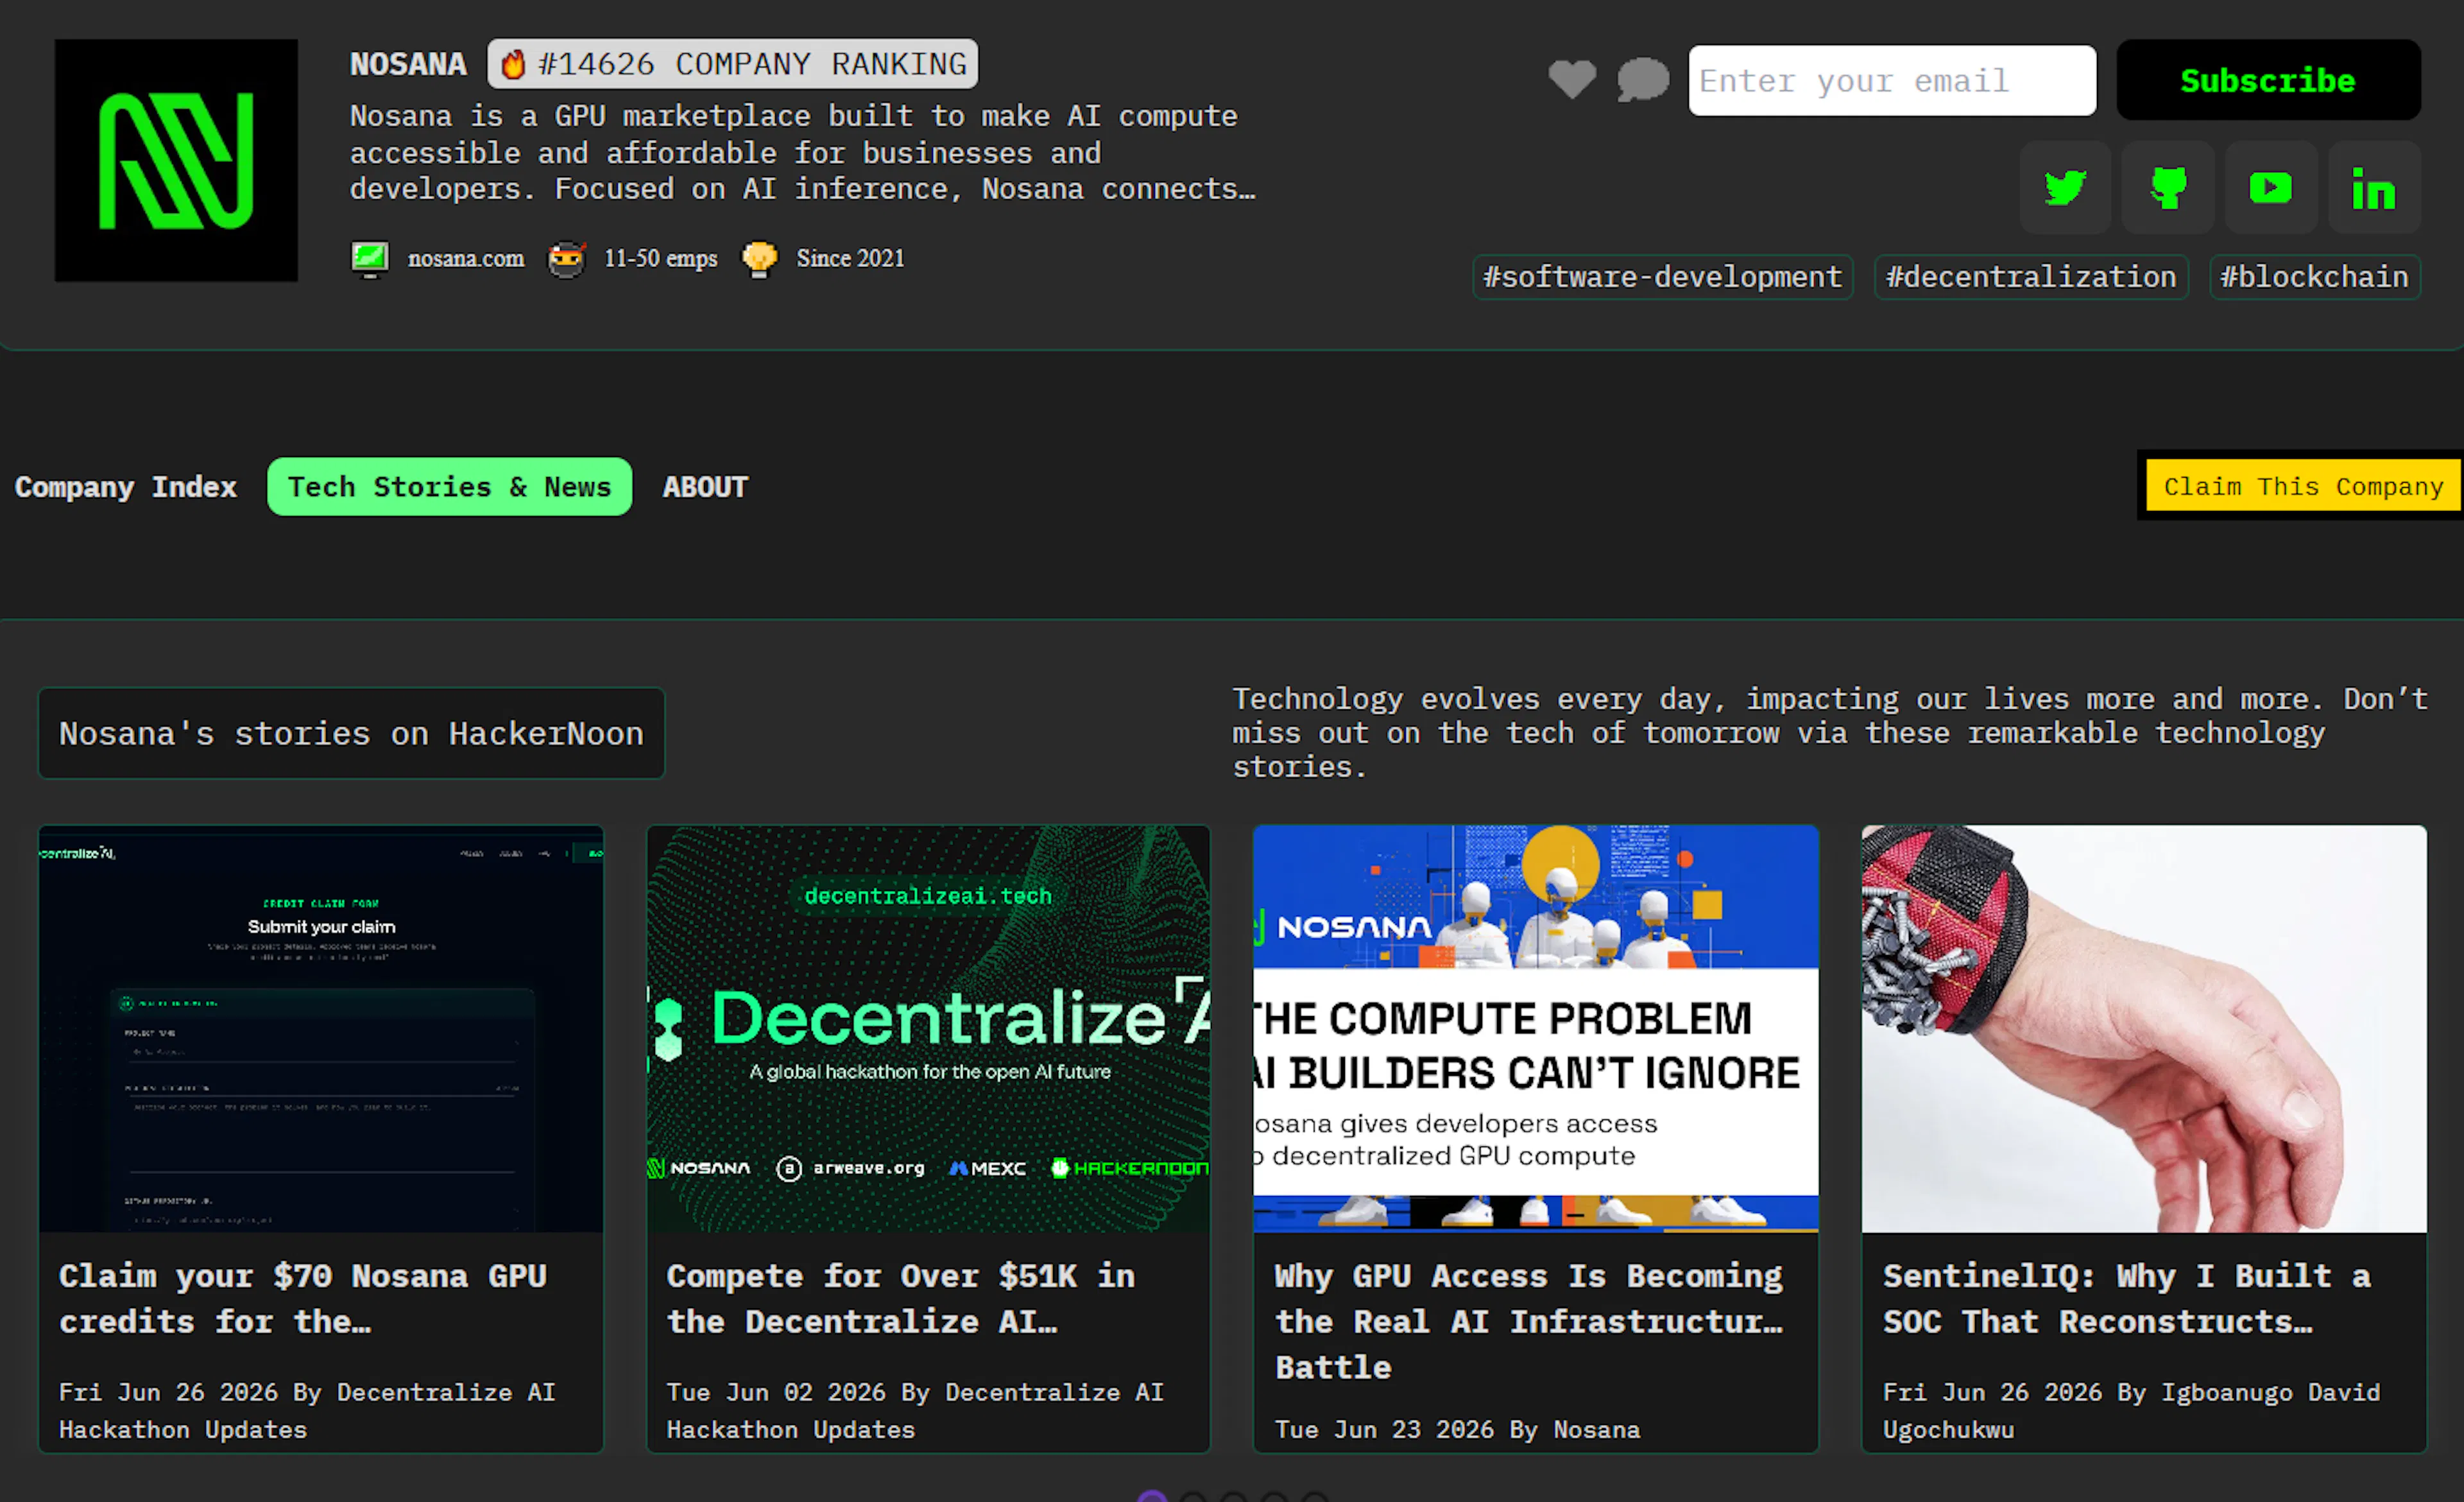Open the Decentralize AI hackathon thumbnail
The image size is (2464, 1502).
[x=928, y=1029]
